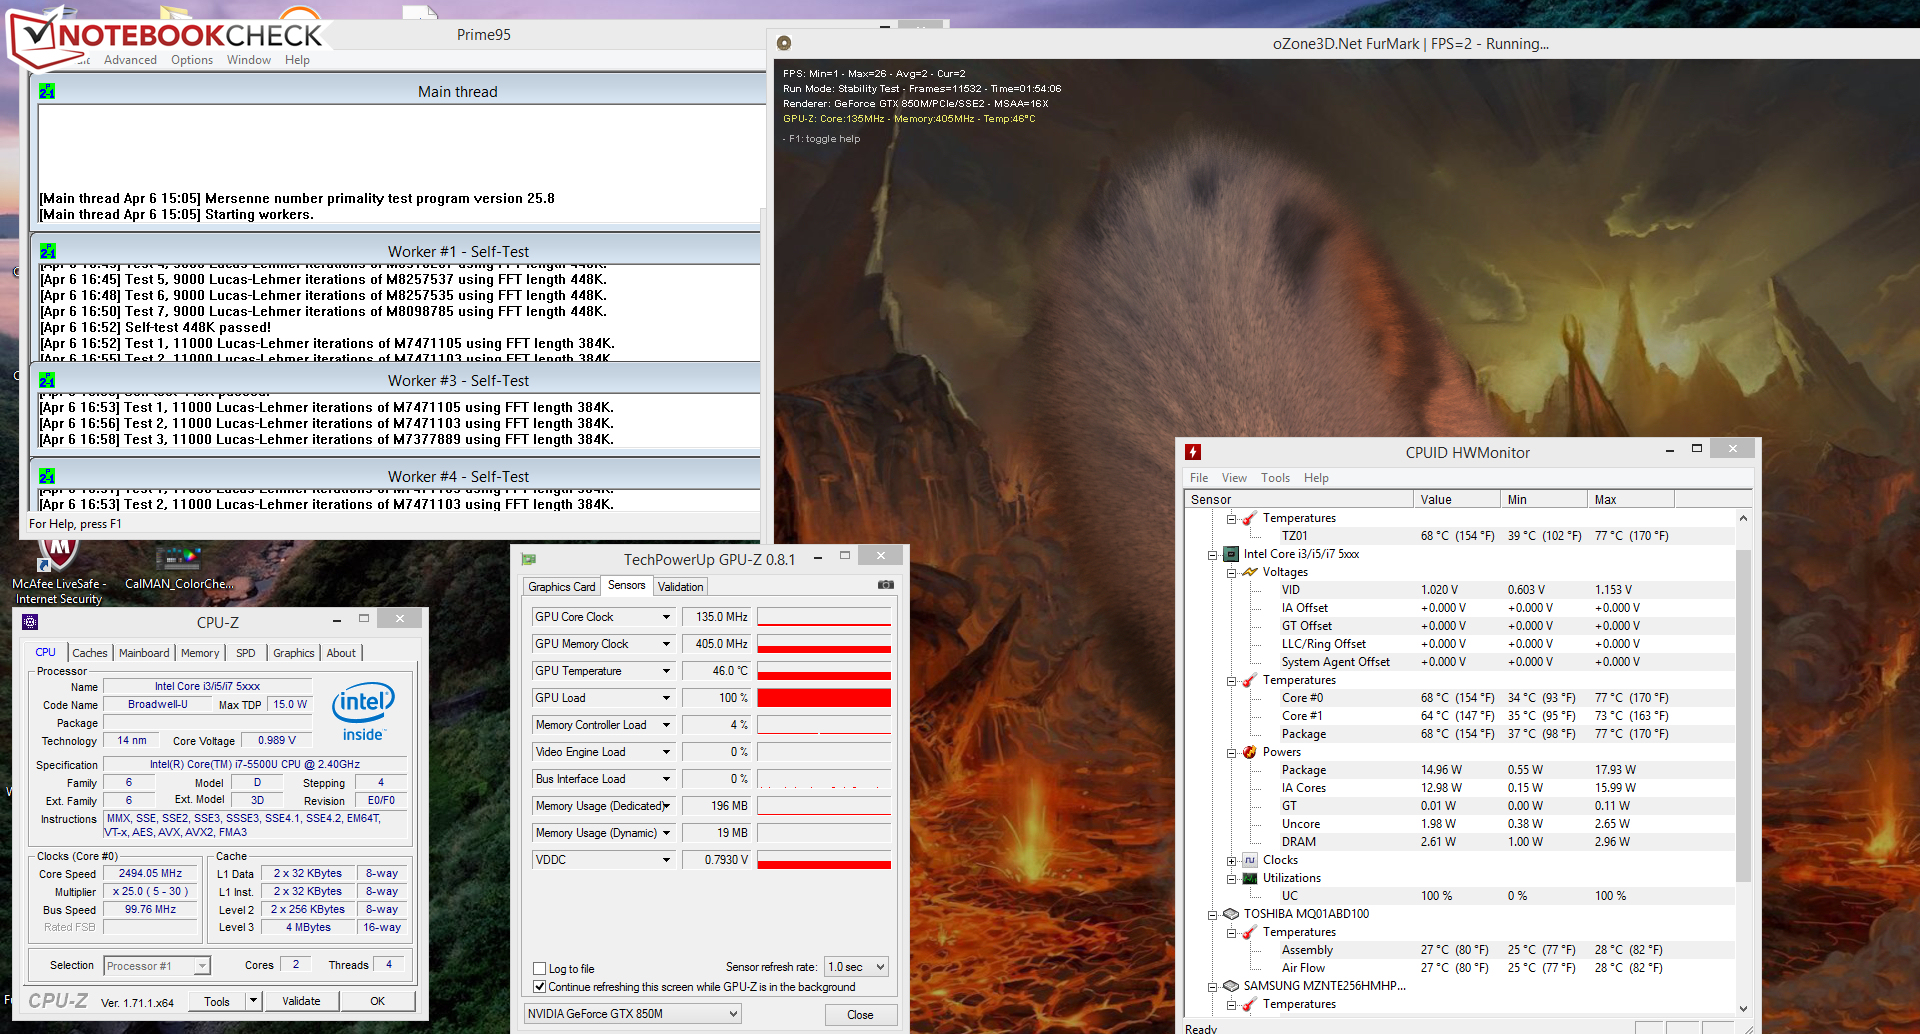This screenshot has width=1920, height=1034.
Task: Click the Utilizations icon in HWMonitor tree
Action: pos(1249,878)
